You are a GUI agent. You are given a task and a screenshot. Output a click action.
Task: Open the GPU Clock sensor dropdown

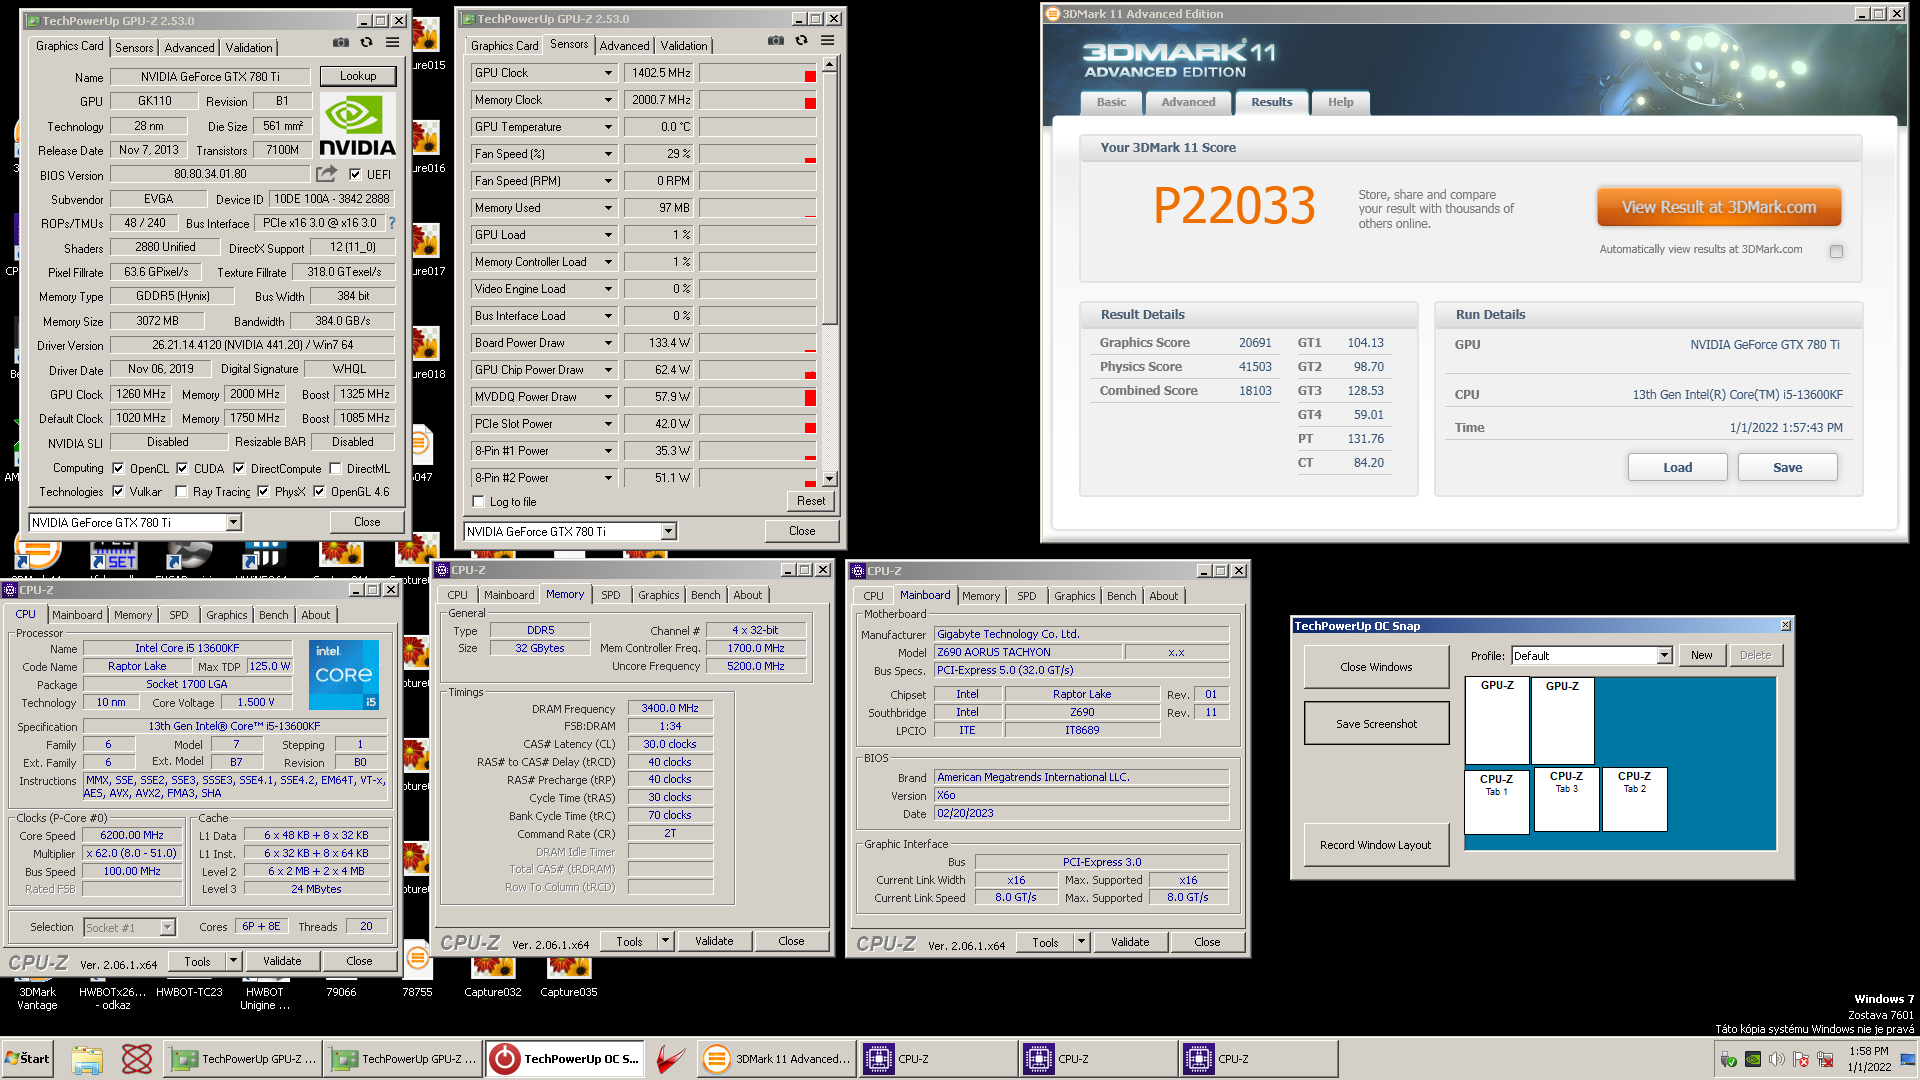point(607,73)
